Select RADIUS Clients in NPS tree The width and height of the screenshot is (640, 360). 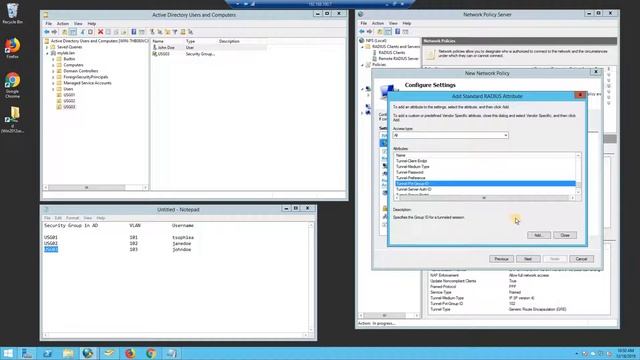click(x=392, y=53)
